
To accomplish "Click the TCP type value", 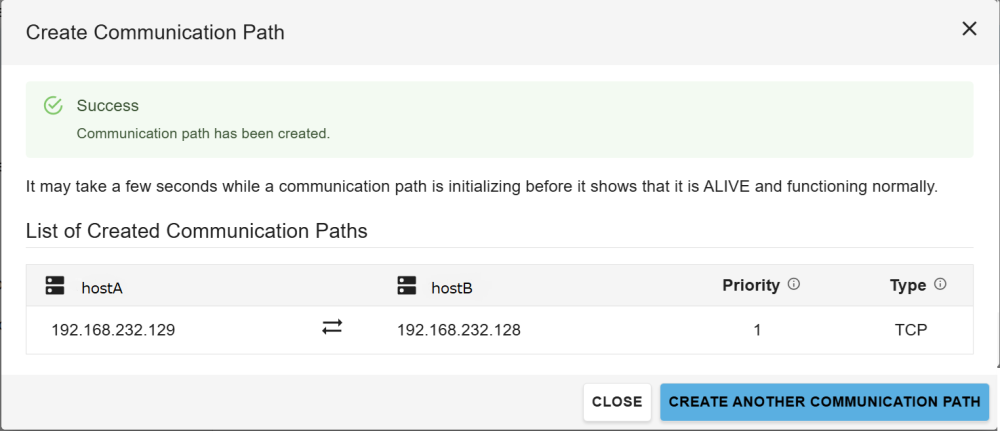I will click(x=911, y=329).
